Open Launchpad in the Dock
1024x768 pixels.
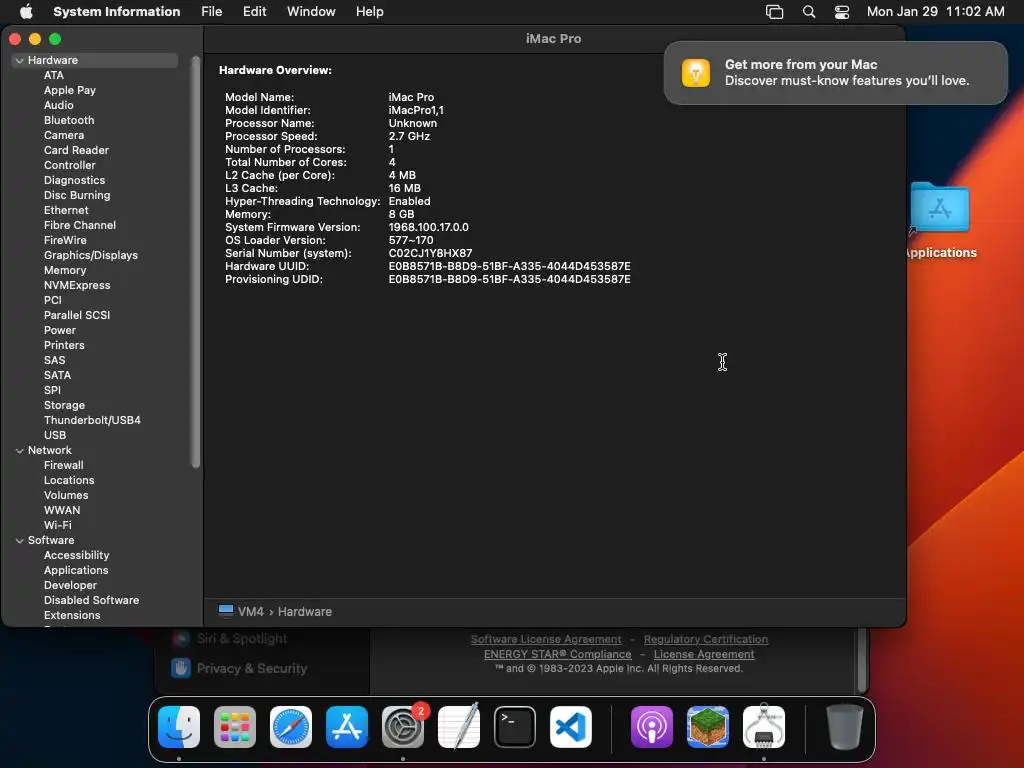tap(235, 727)
